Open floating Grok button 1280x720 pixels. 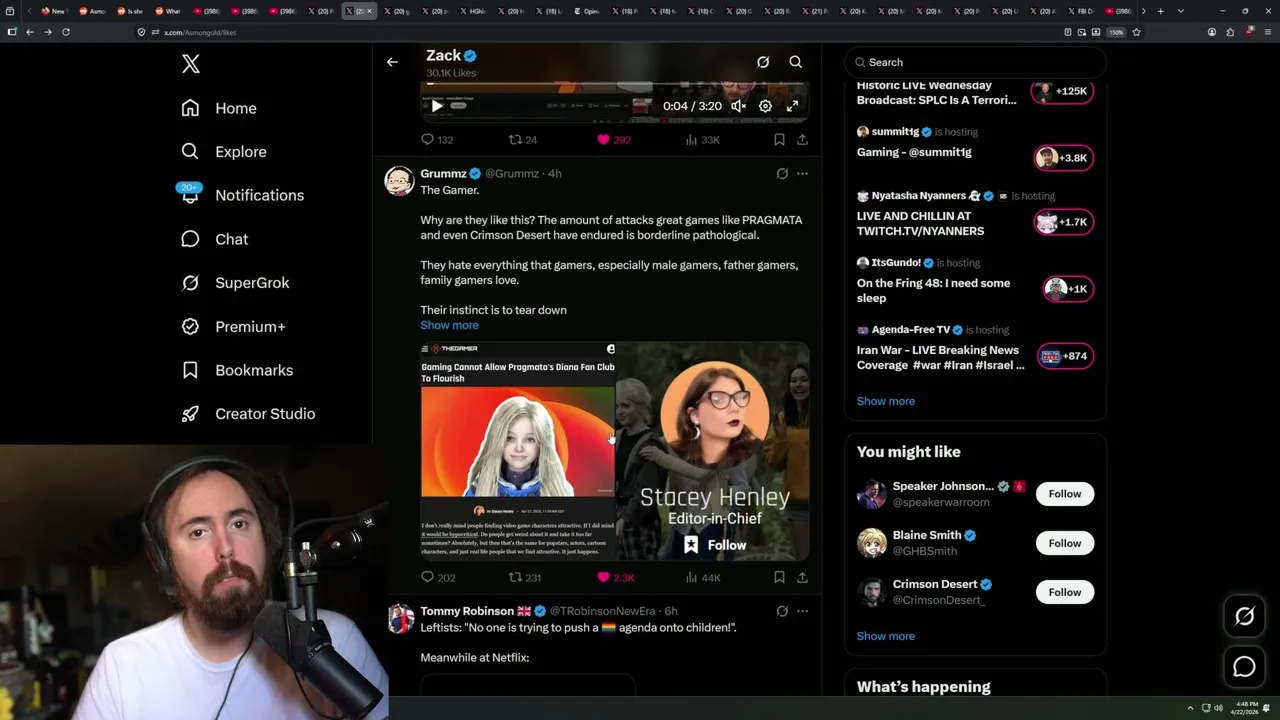(1244, 617)
